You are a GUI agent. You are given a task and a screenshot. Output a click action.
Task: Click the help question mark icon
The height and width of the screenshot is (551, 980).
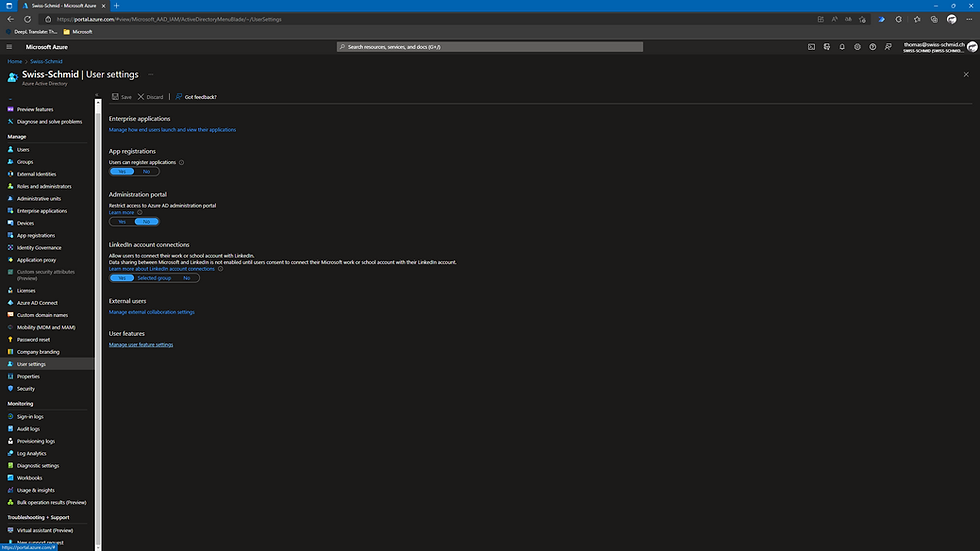pos(872,47)
